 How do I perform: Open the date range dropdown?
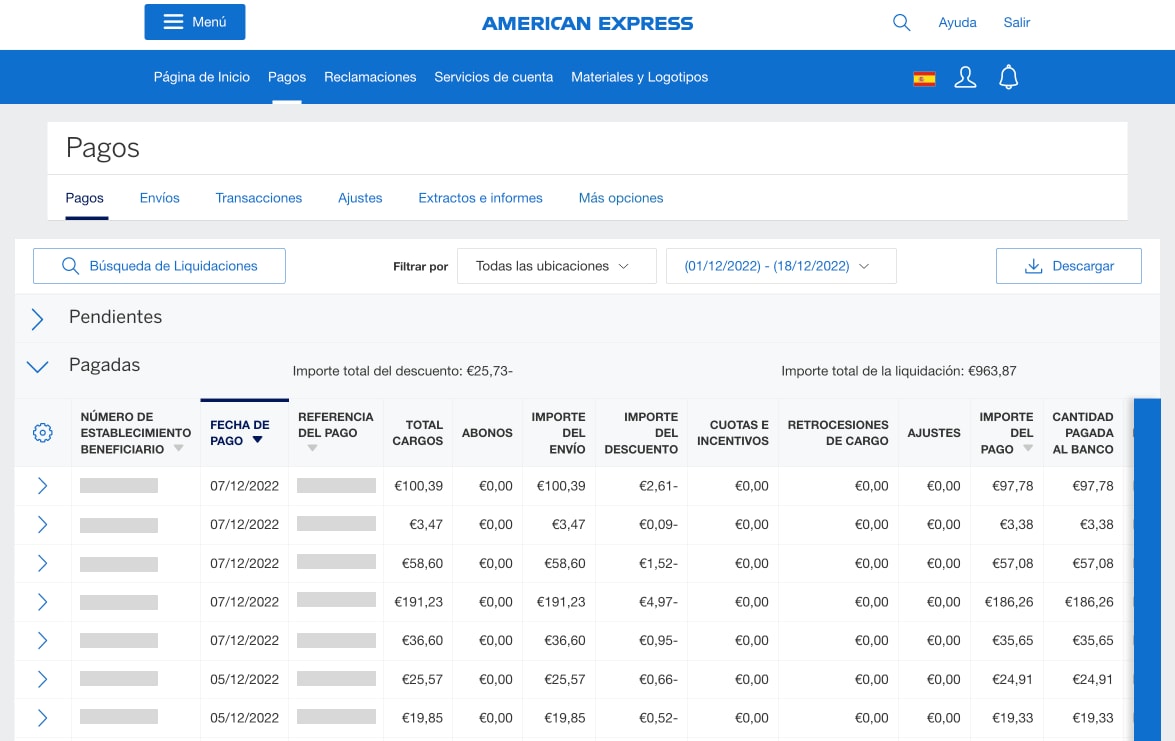pos(780,266)
